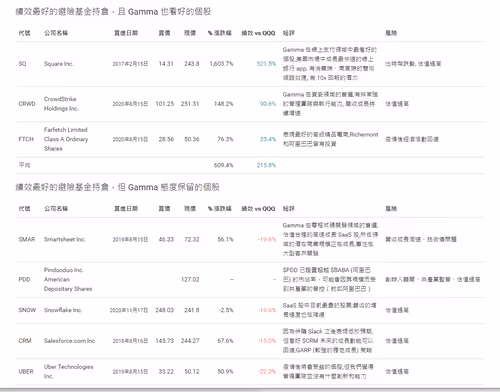The image size is (500, 392).
Task: Select the 33.22 buy price cell
Action: [x=166, y=371]
